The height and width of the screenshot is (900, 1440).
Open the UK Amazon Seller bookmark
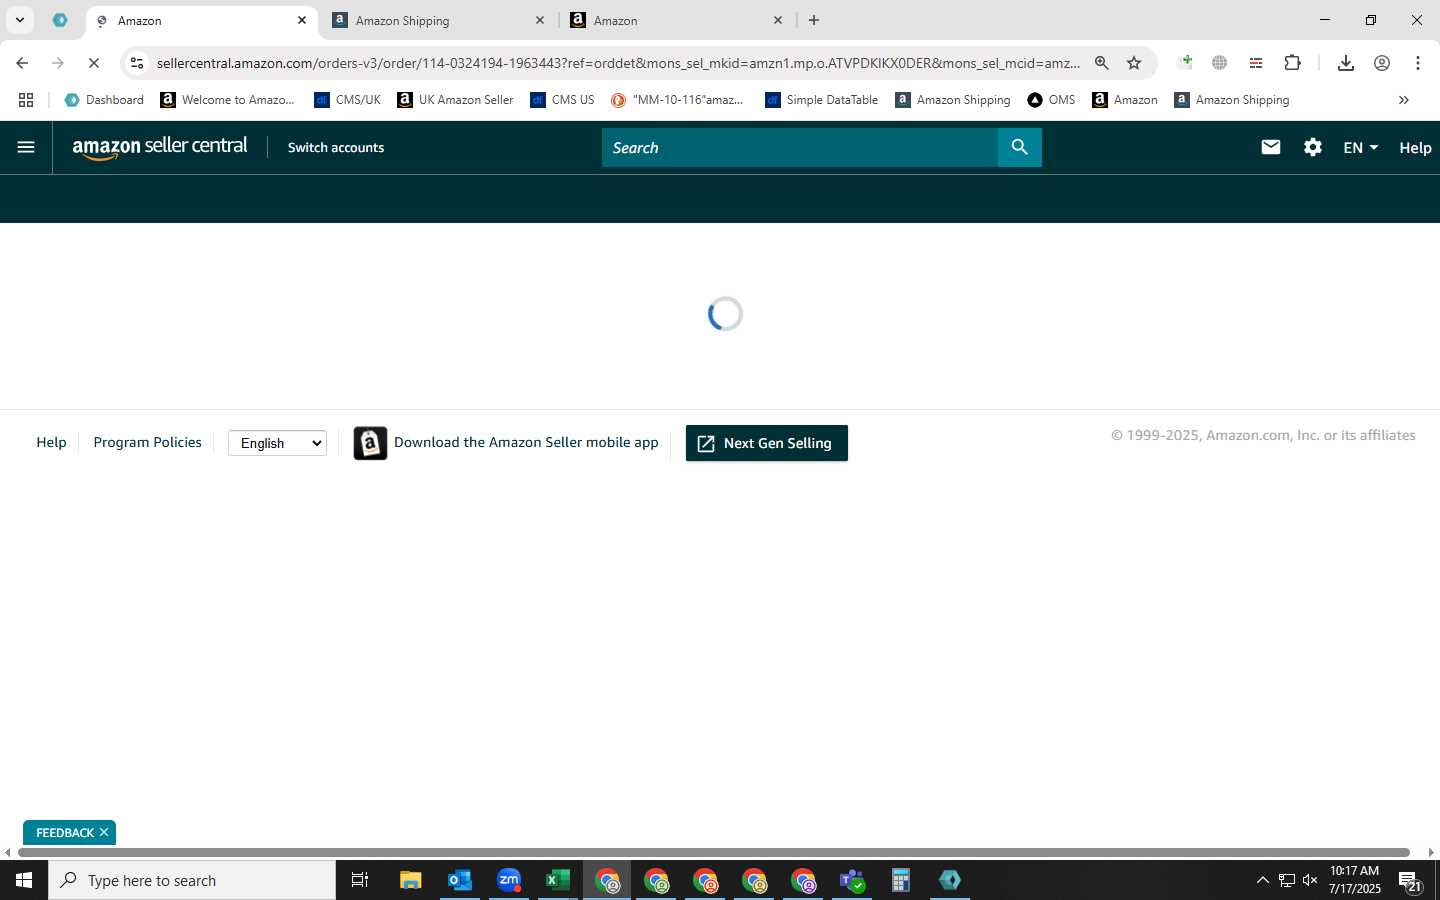click(455, 100)
